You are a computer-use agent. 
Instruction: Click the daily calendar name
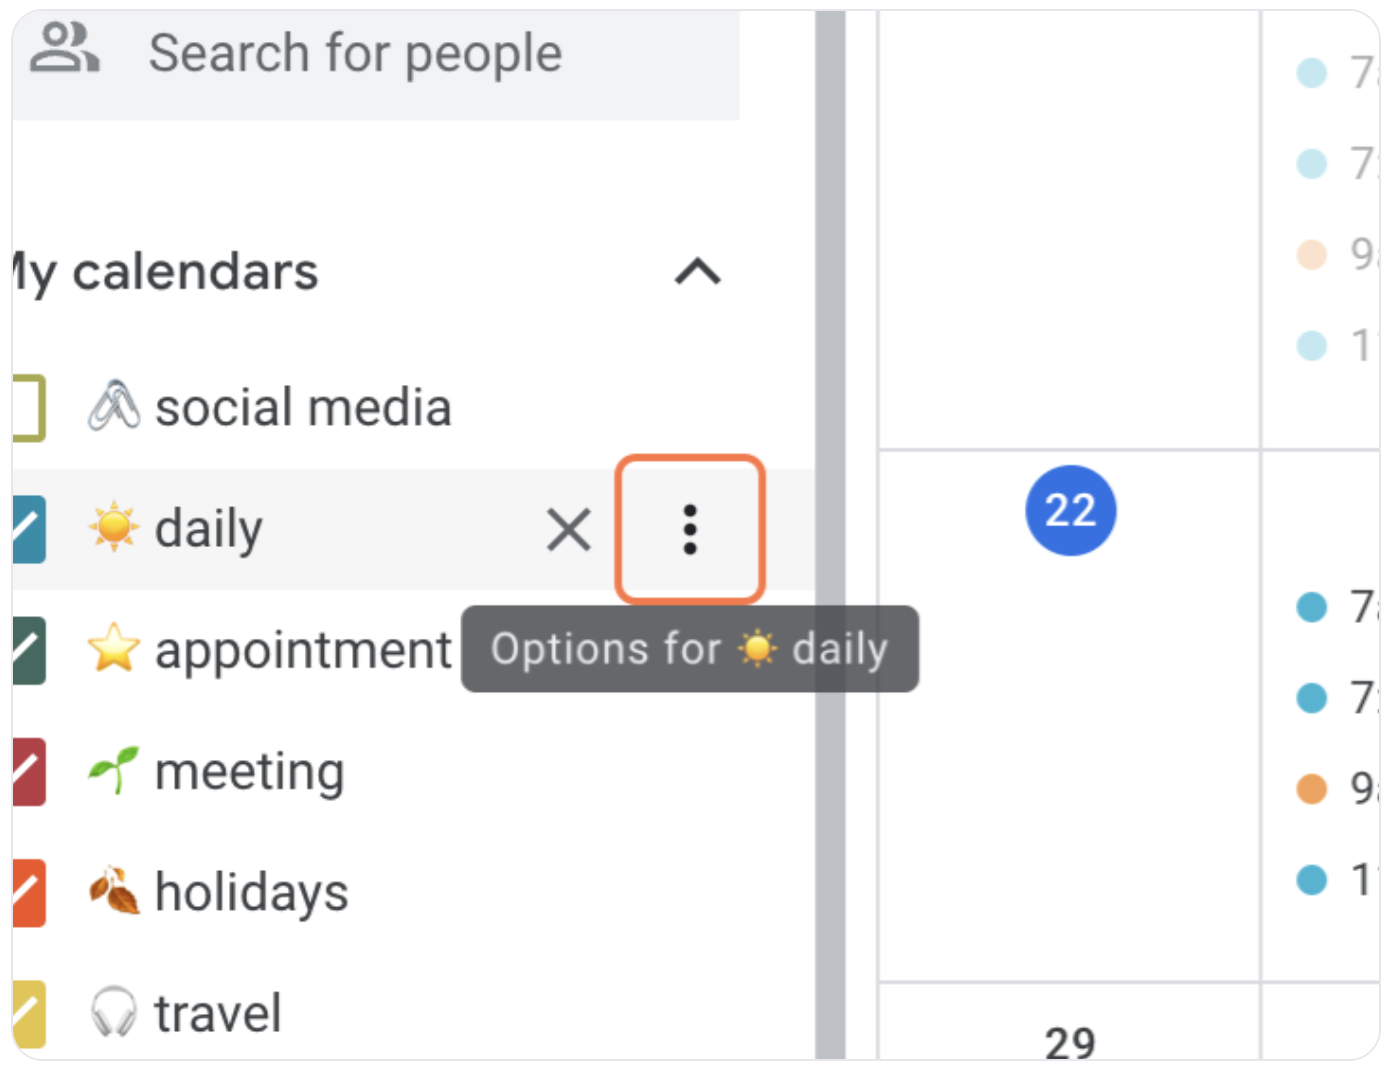point(207,528)
